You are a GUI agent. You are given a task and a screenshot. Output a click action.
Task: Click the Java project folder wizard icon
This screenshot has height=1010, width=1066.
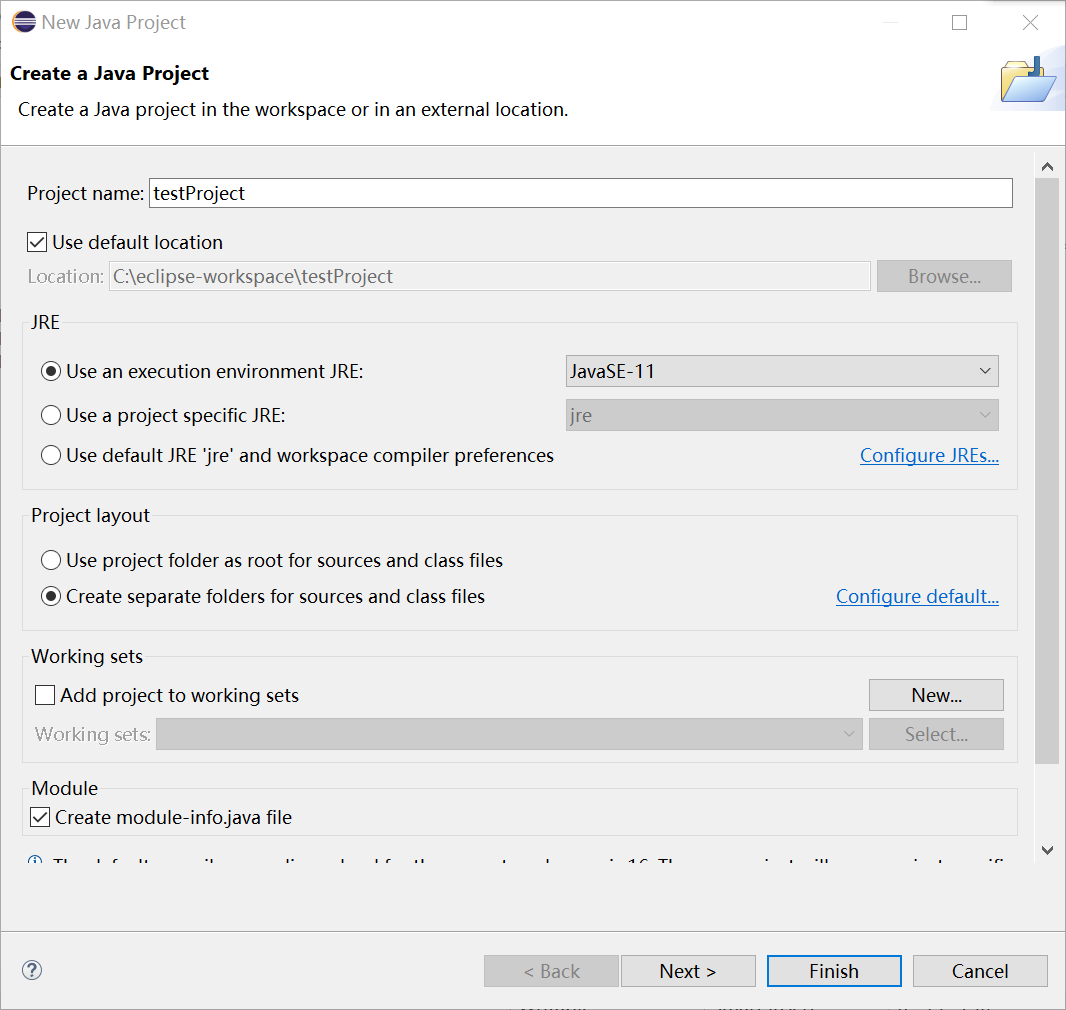click(x=1028, y=80)
